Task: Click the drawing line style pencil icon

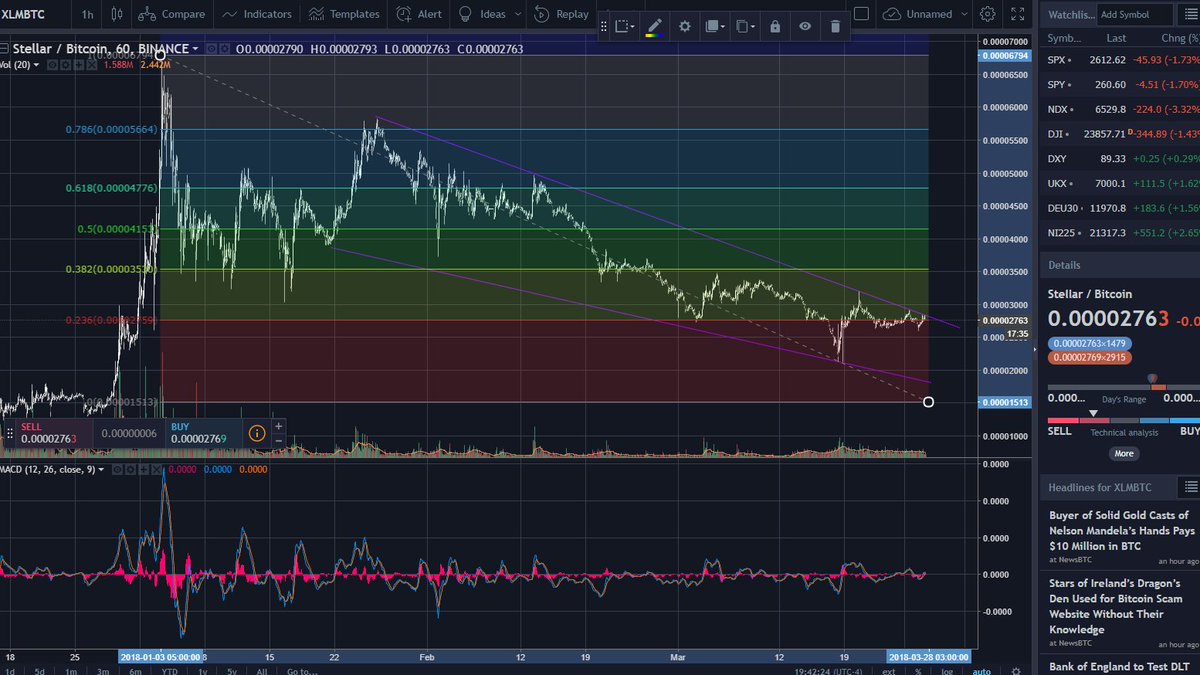Action: tap(654, 27)
